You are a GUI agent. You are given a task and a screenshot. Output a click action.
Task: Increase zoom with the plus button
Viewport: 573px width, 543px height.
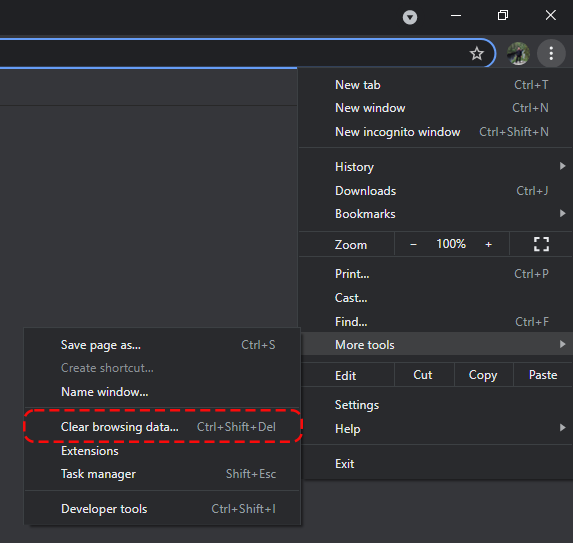[488, 244]
